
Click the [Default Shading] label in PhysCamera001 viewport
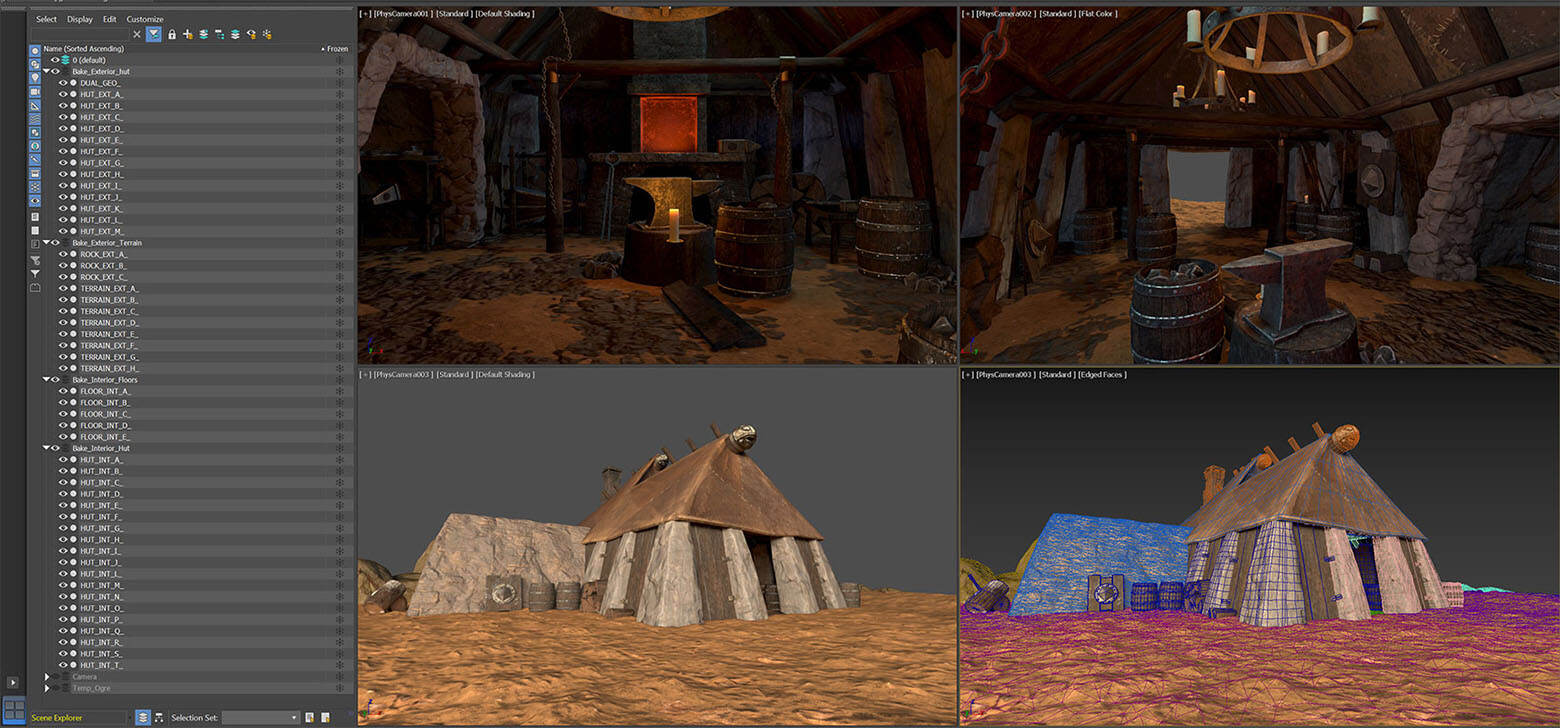click(505, 14)
